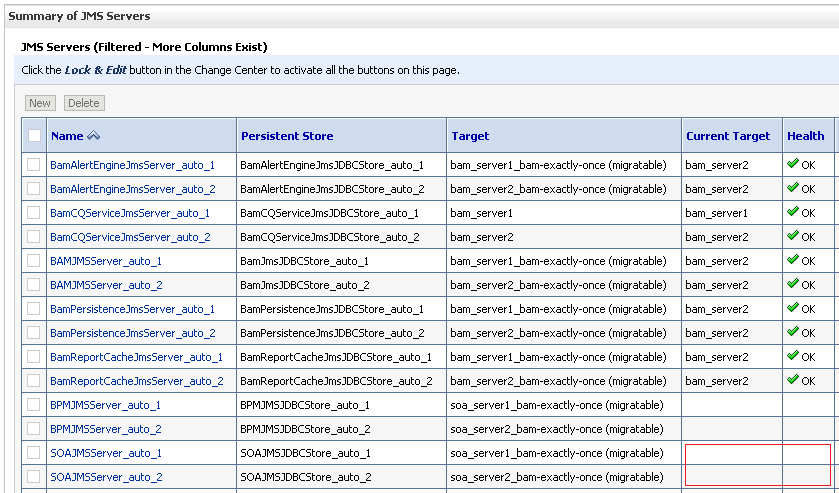This screenshot has height=493, width=839.
Task: Click the Health column header
Action: point(805,136)
